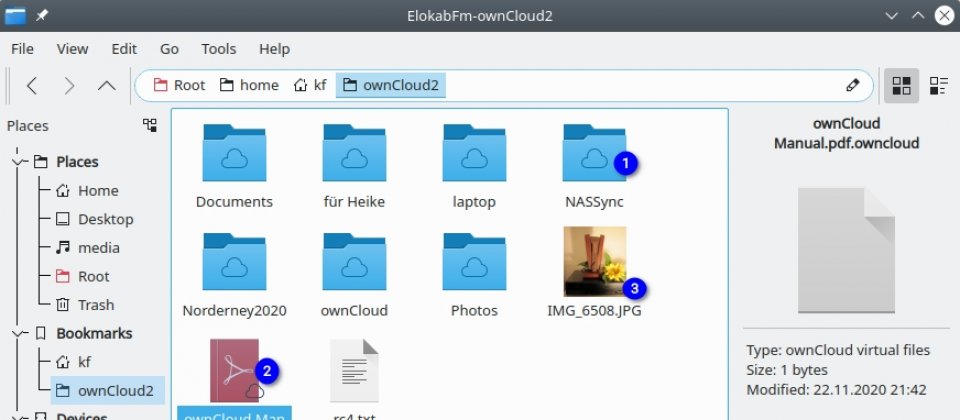Collapse the Places tree group

click(x=17, y=162)
